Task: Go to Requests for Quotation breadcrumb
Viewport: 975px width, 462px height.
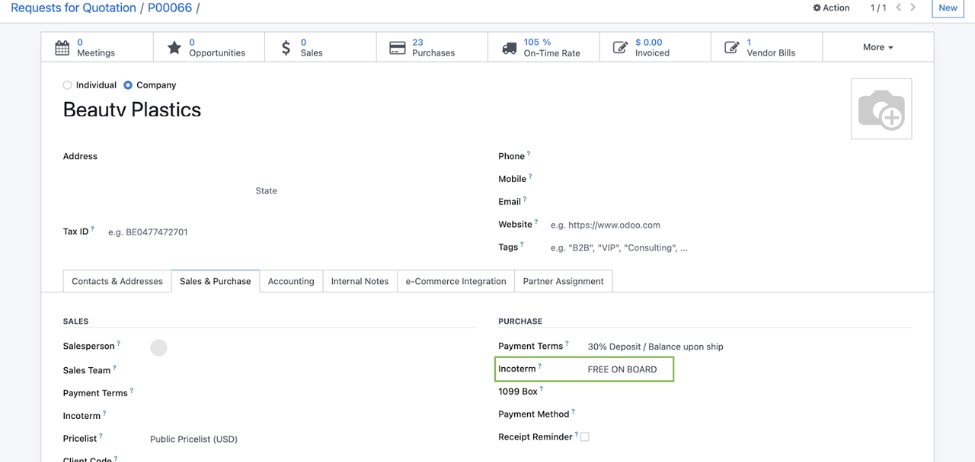Action: (x=73, y=8)
